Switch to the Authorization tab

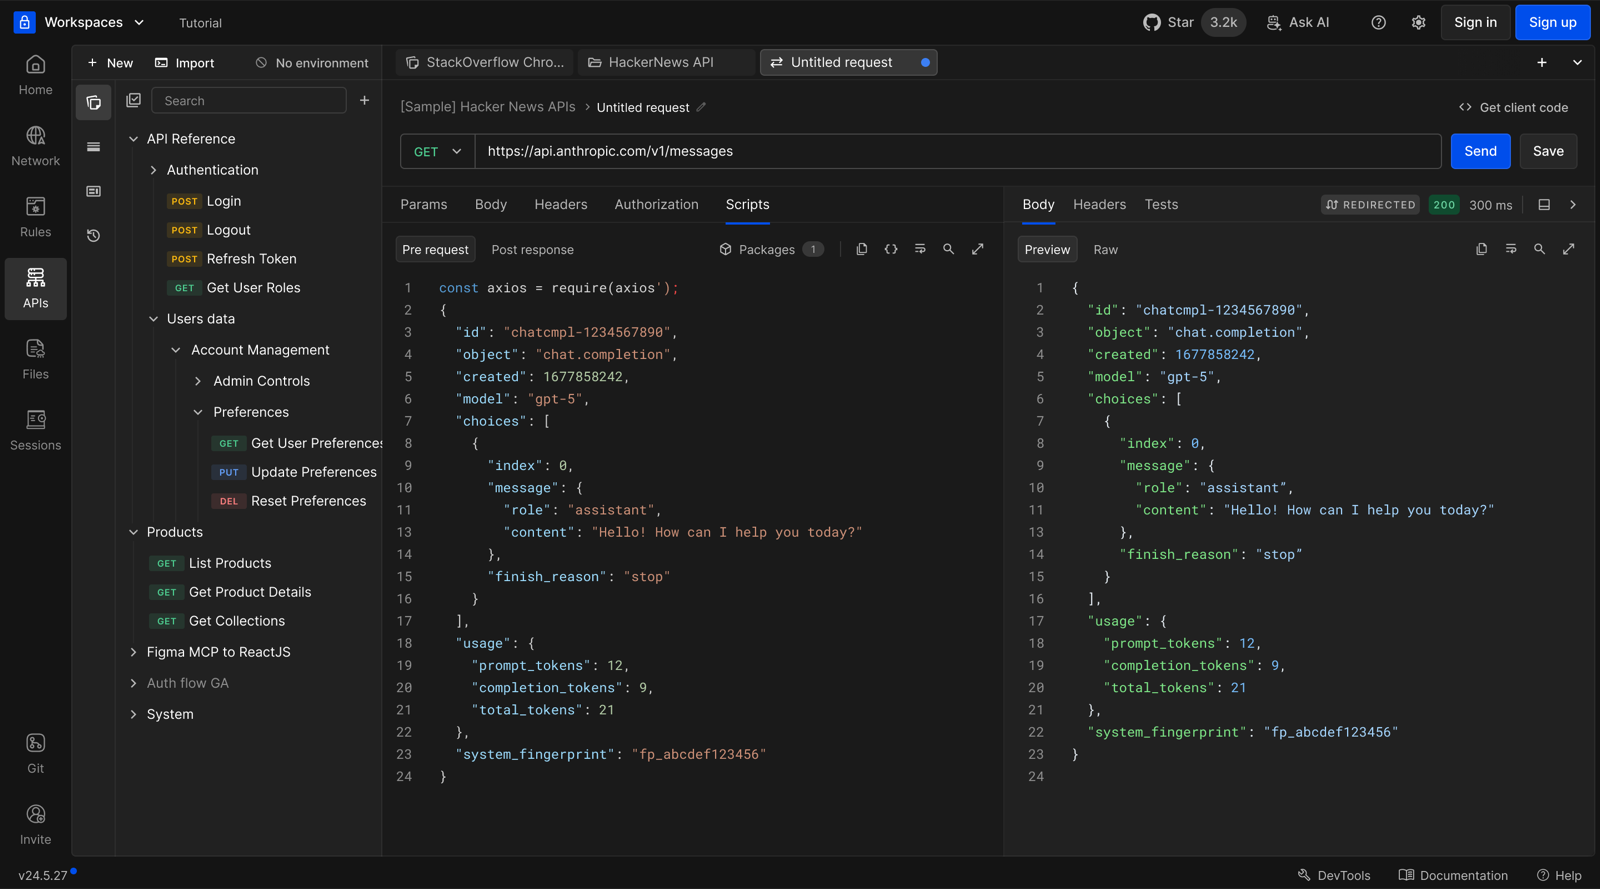coord(657,204)
